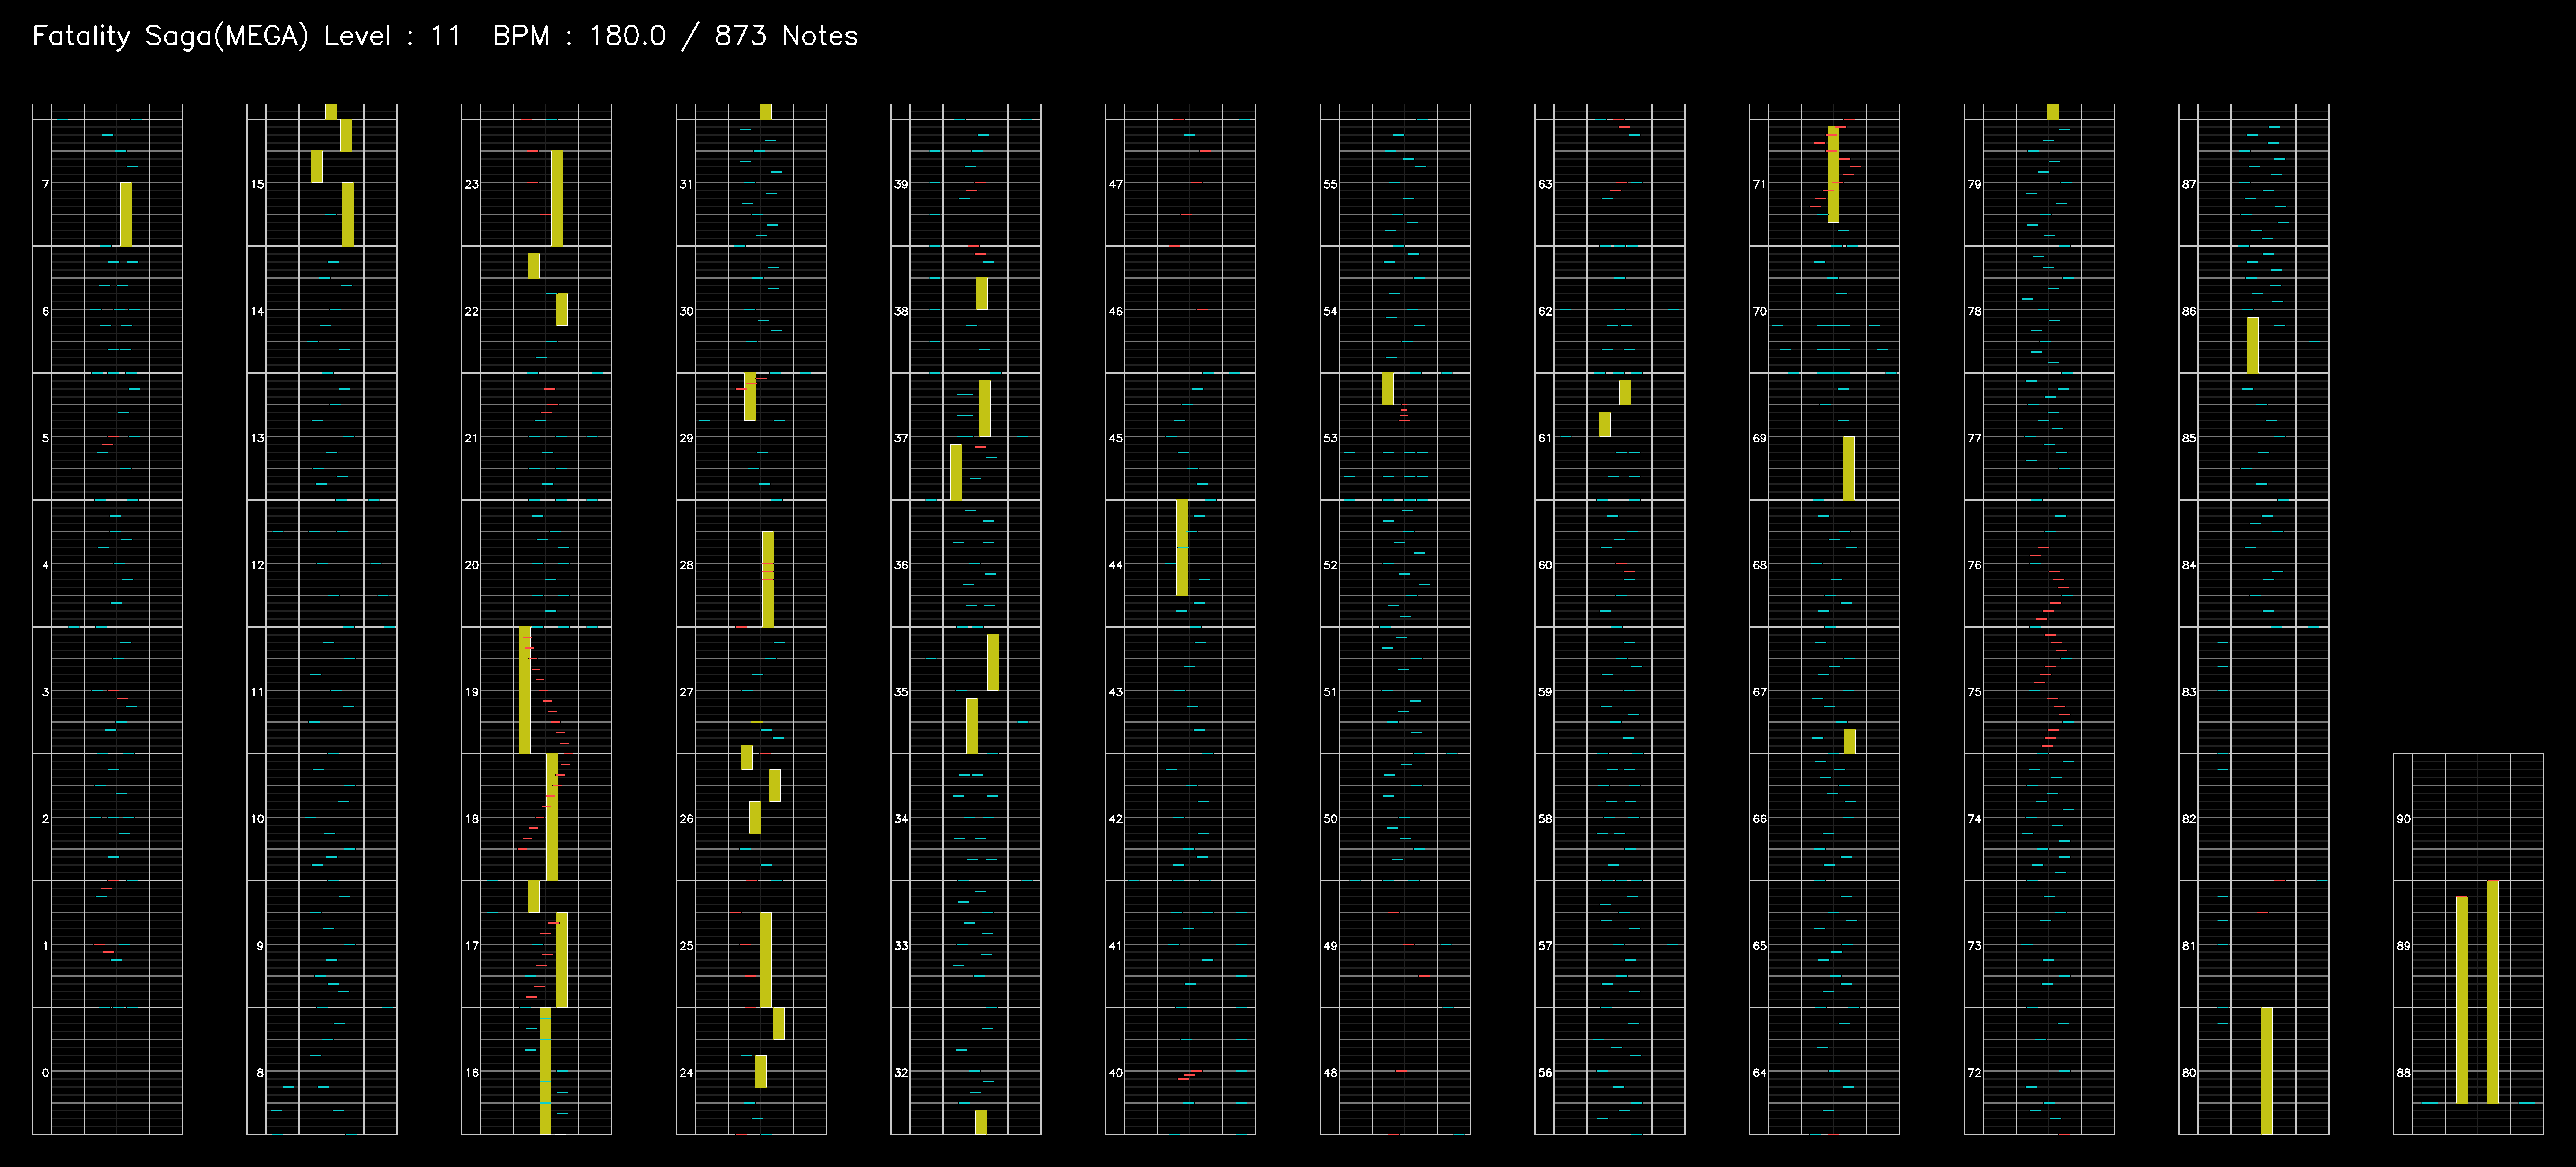The width and height of the screenshot is (2576, 1167).
Task: Select measure number 56 label
Action: [1546, 1073]
